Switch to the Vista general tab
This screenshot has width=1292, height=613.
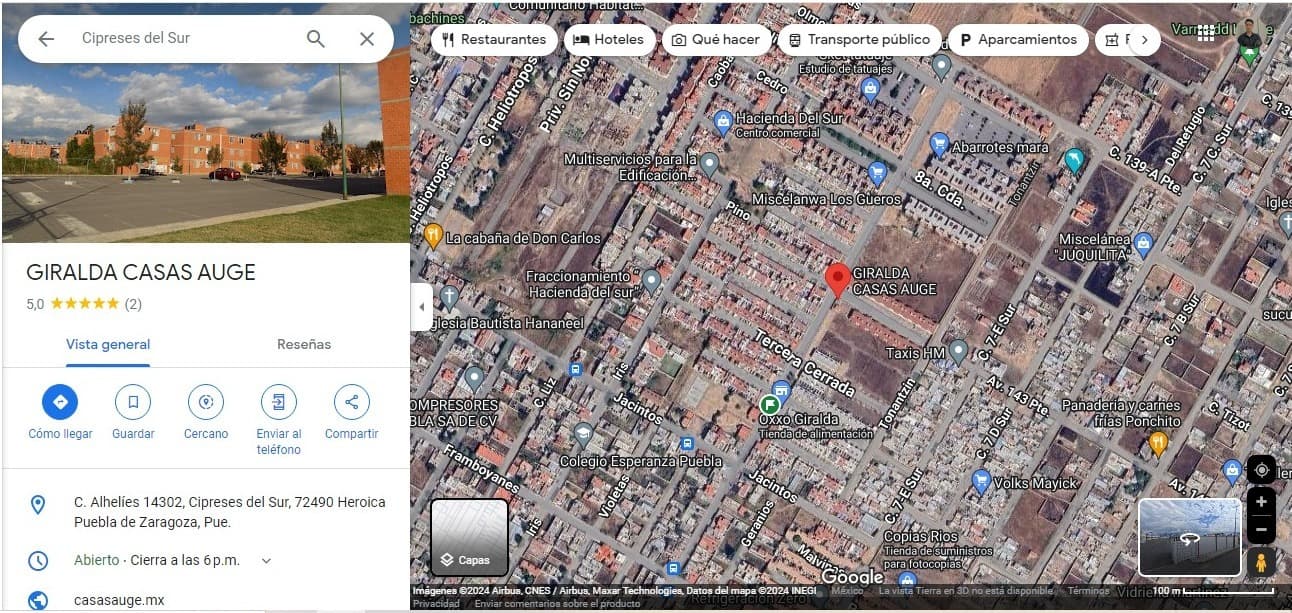pyautogui.click(x=108, y=345)
